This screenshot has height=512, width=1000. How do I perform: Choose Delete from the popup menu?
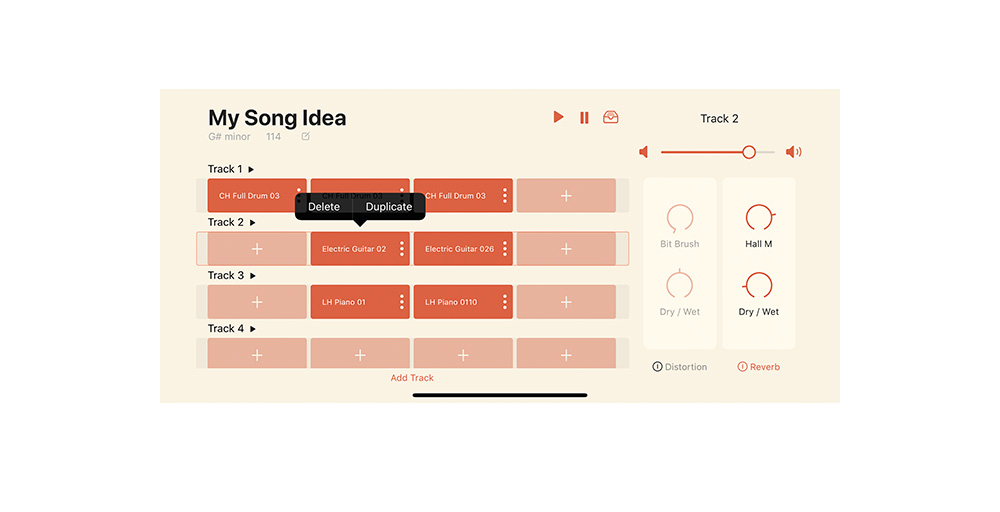point(324,207)
